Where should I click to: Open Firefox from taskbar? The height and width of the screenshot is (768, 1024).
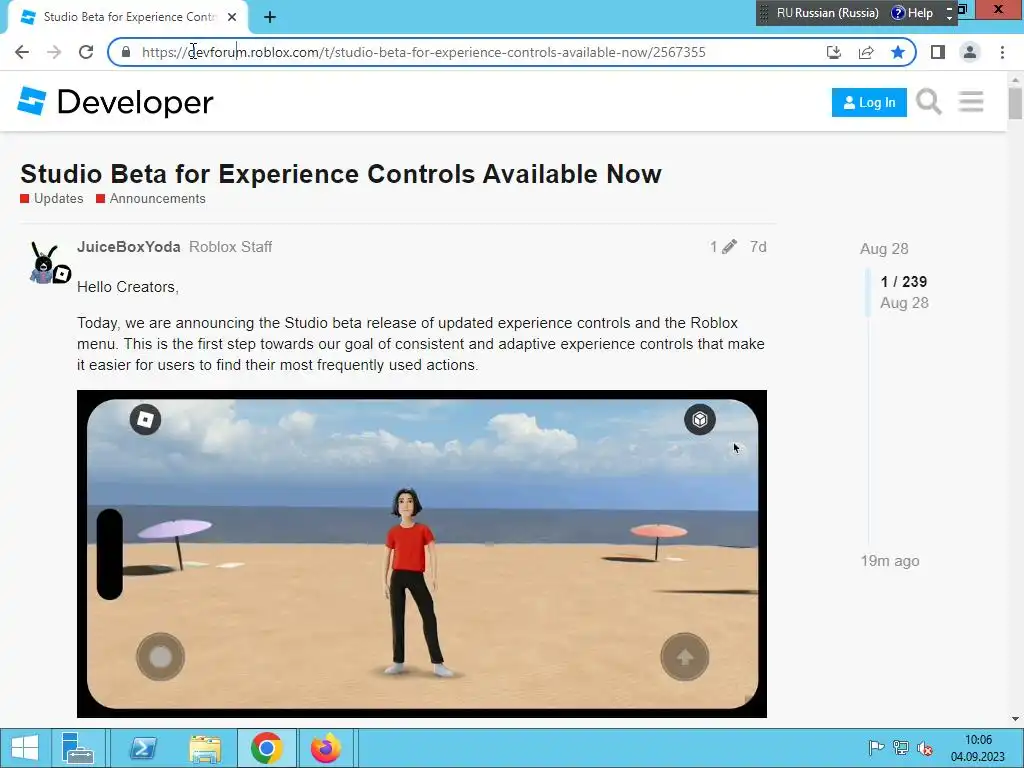[326, 748]
